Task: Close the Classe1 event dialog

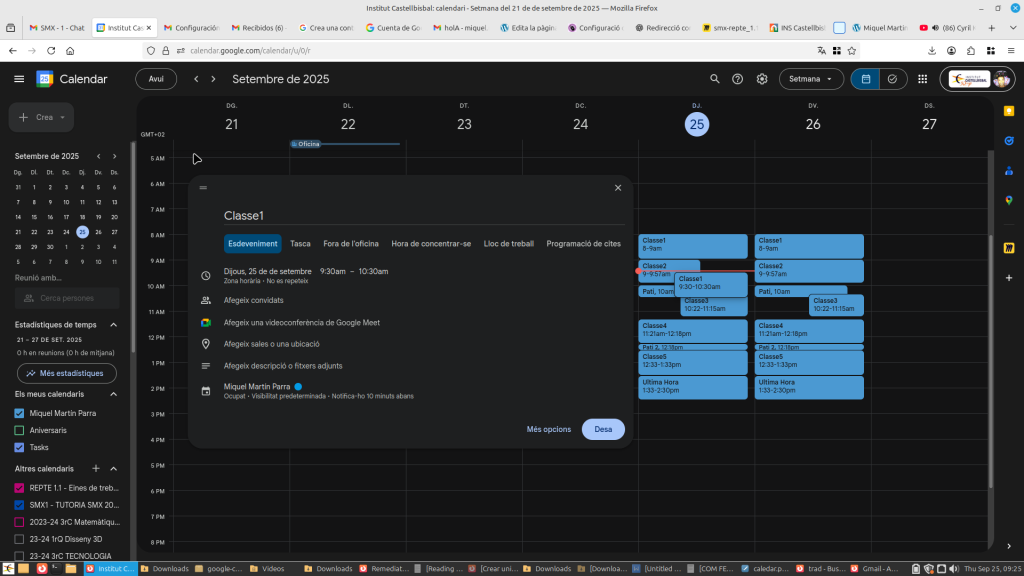Action: point(618,187)
